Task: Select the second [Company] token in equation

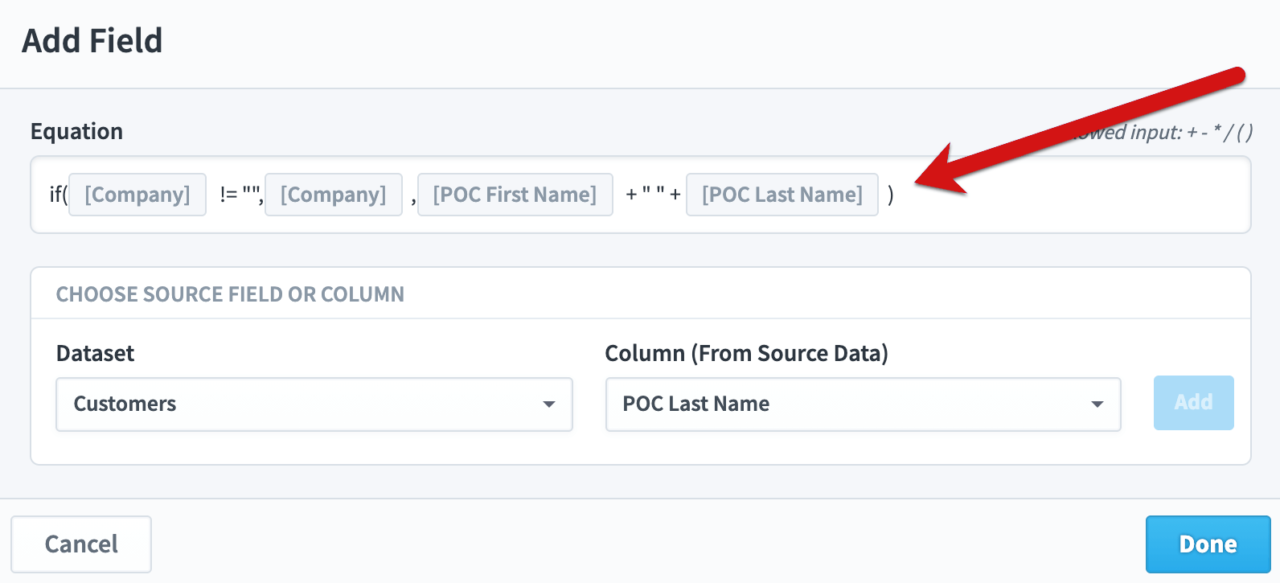Action: (x=333, y=194)
